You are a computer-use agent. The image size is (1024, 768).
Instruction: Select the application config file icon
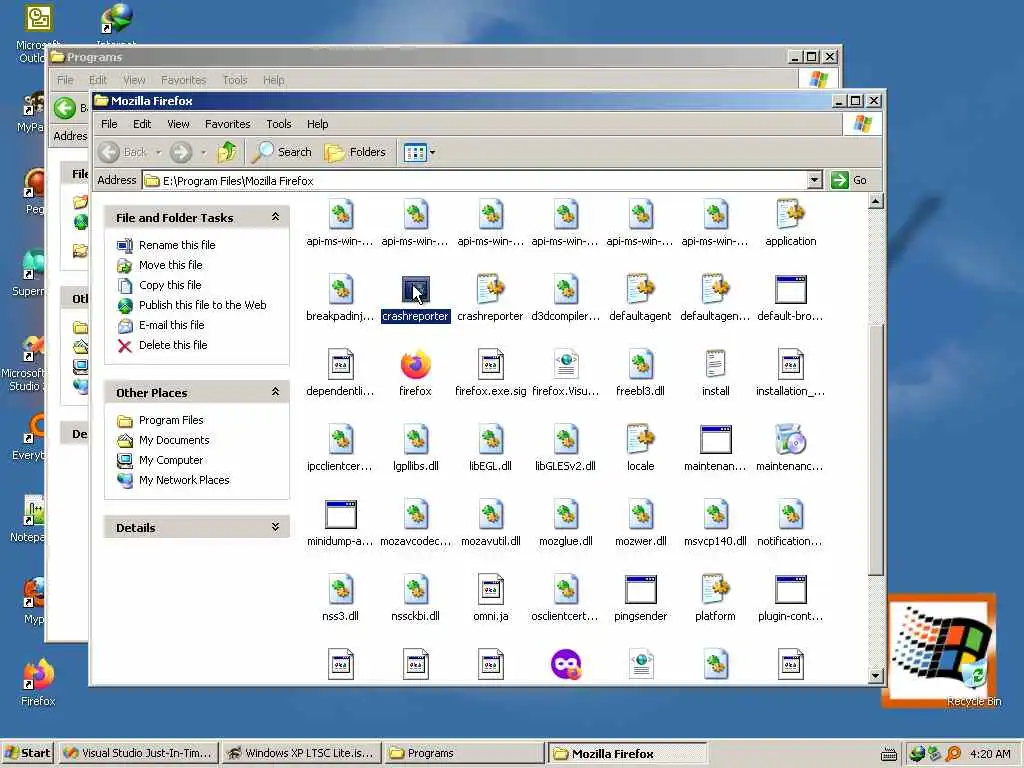tap(790, 214)
